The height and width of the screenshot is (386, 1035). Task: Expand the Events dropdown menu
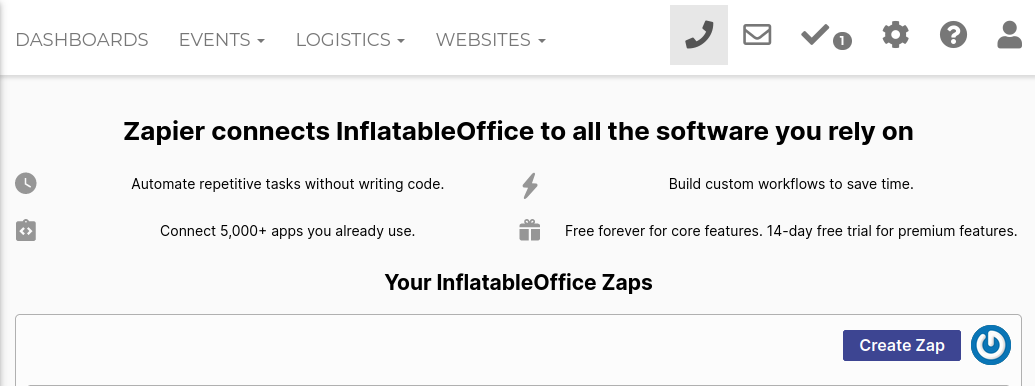[x=222, y=40]
